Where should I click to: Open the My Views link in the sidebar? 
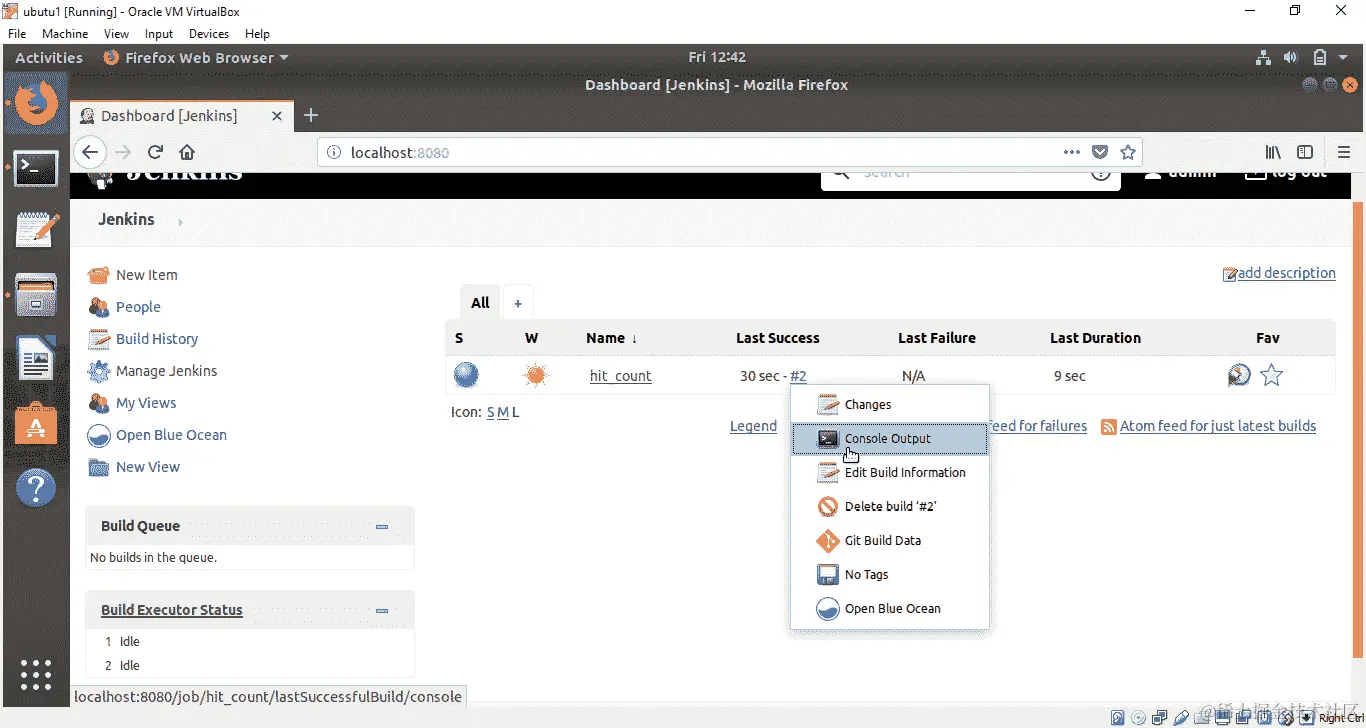point(146,403)
